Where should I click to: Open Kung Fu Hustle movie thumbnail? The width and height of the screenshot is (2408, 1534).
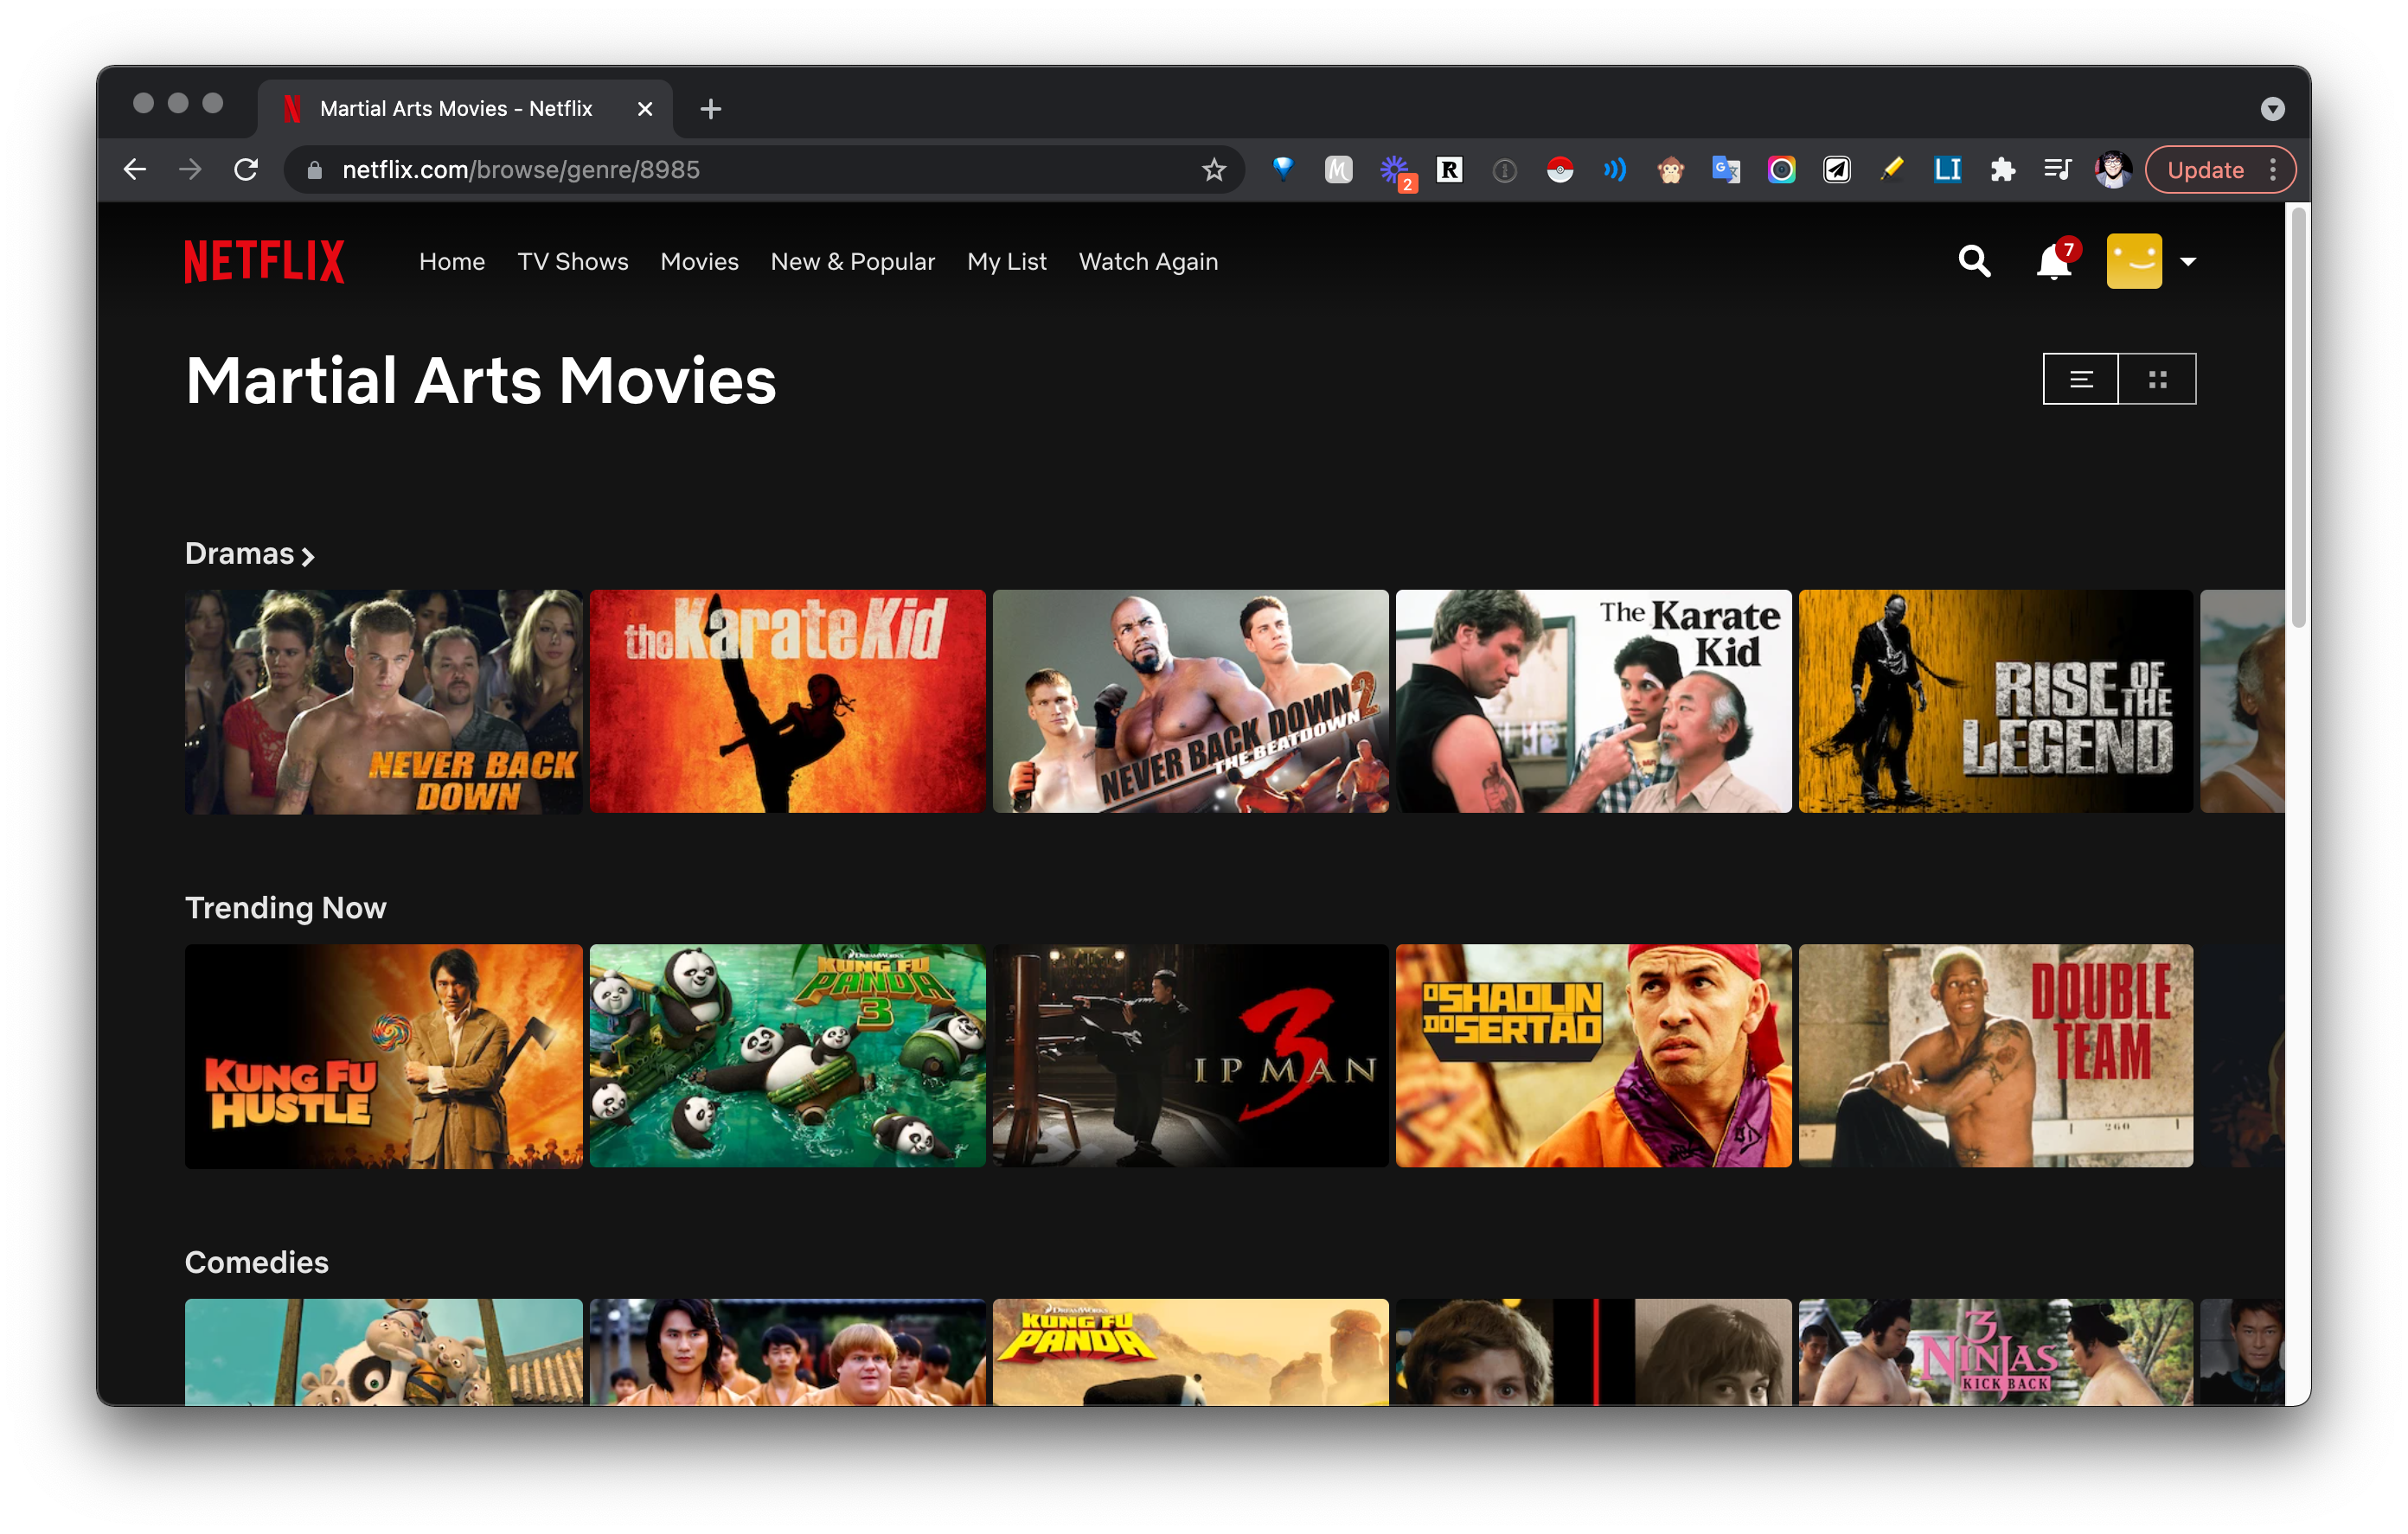click(x=382, y=1055)
